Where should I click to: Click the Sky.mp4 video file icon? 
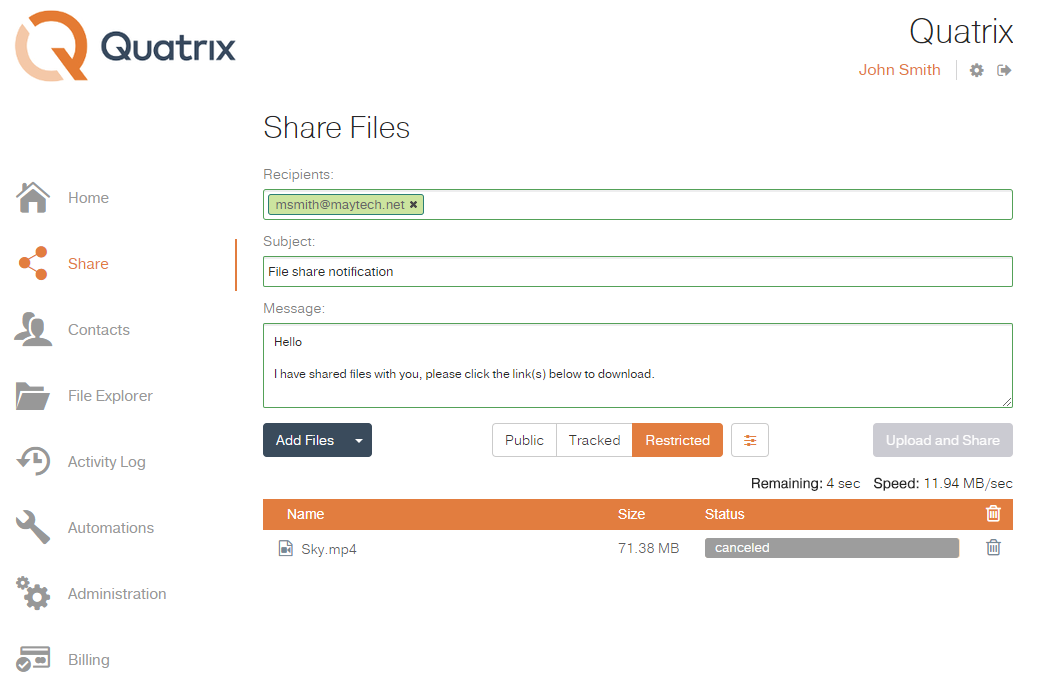click(x=286, y=548)
